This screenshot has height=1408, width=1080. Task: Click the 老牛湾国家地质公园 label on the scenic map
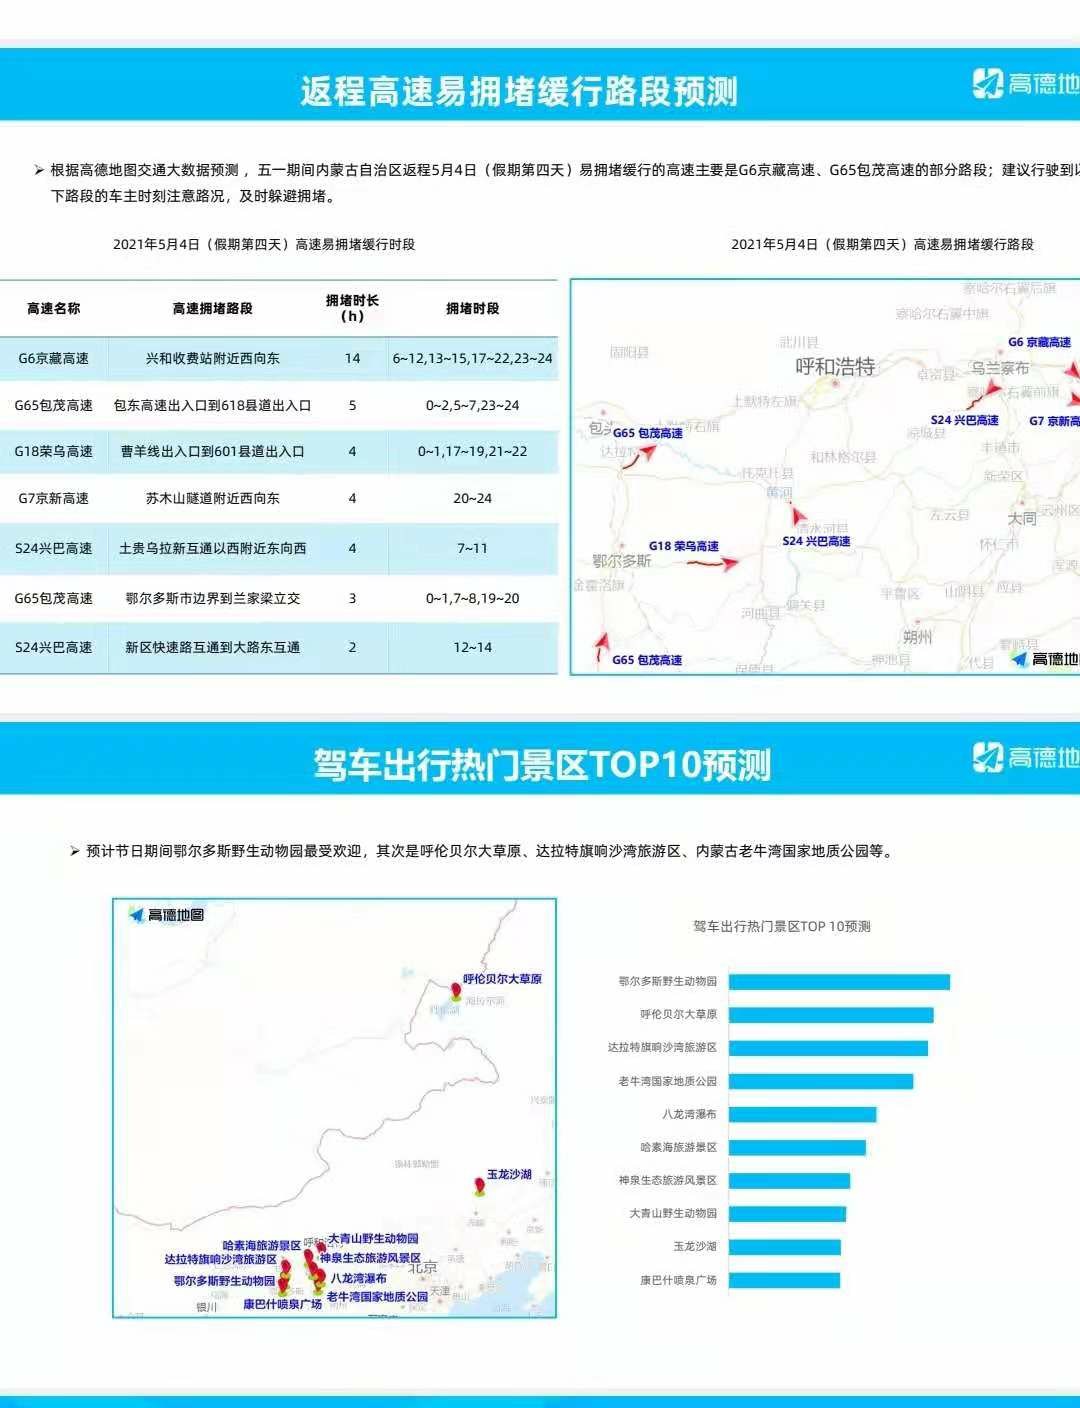point(377,1297)
